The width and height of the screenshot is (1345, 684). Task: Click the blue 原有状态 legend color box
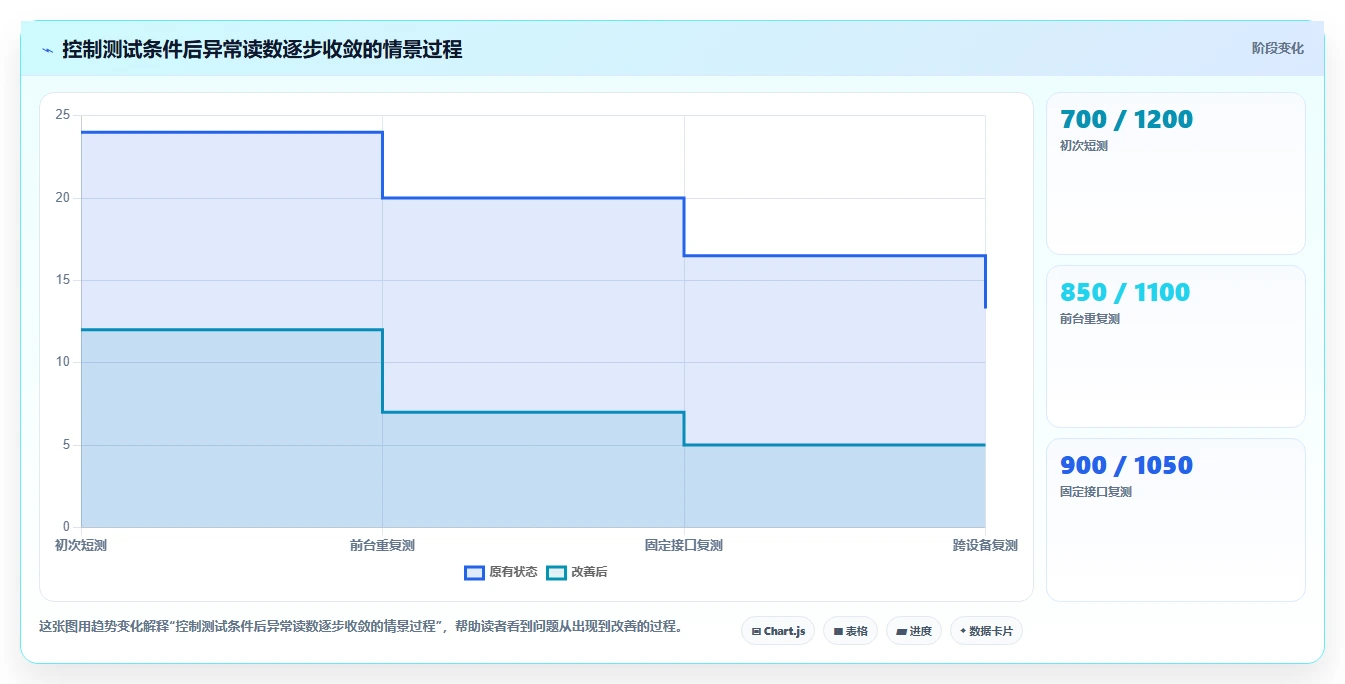click(474, 572)
